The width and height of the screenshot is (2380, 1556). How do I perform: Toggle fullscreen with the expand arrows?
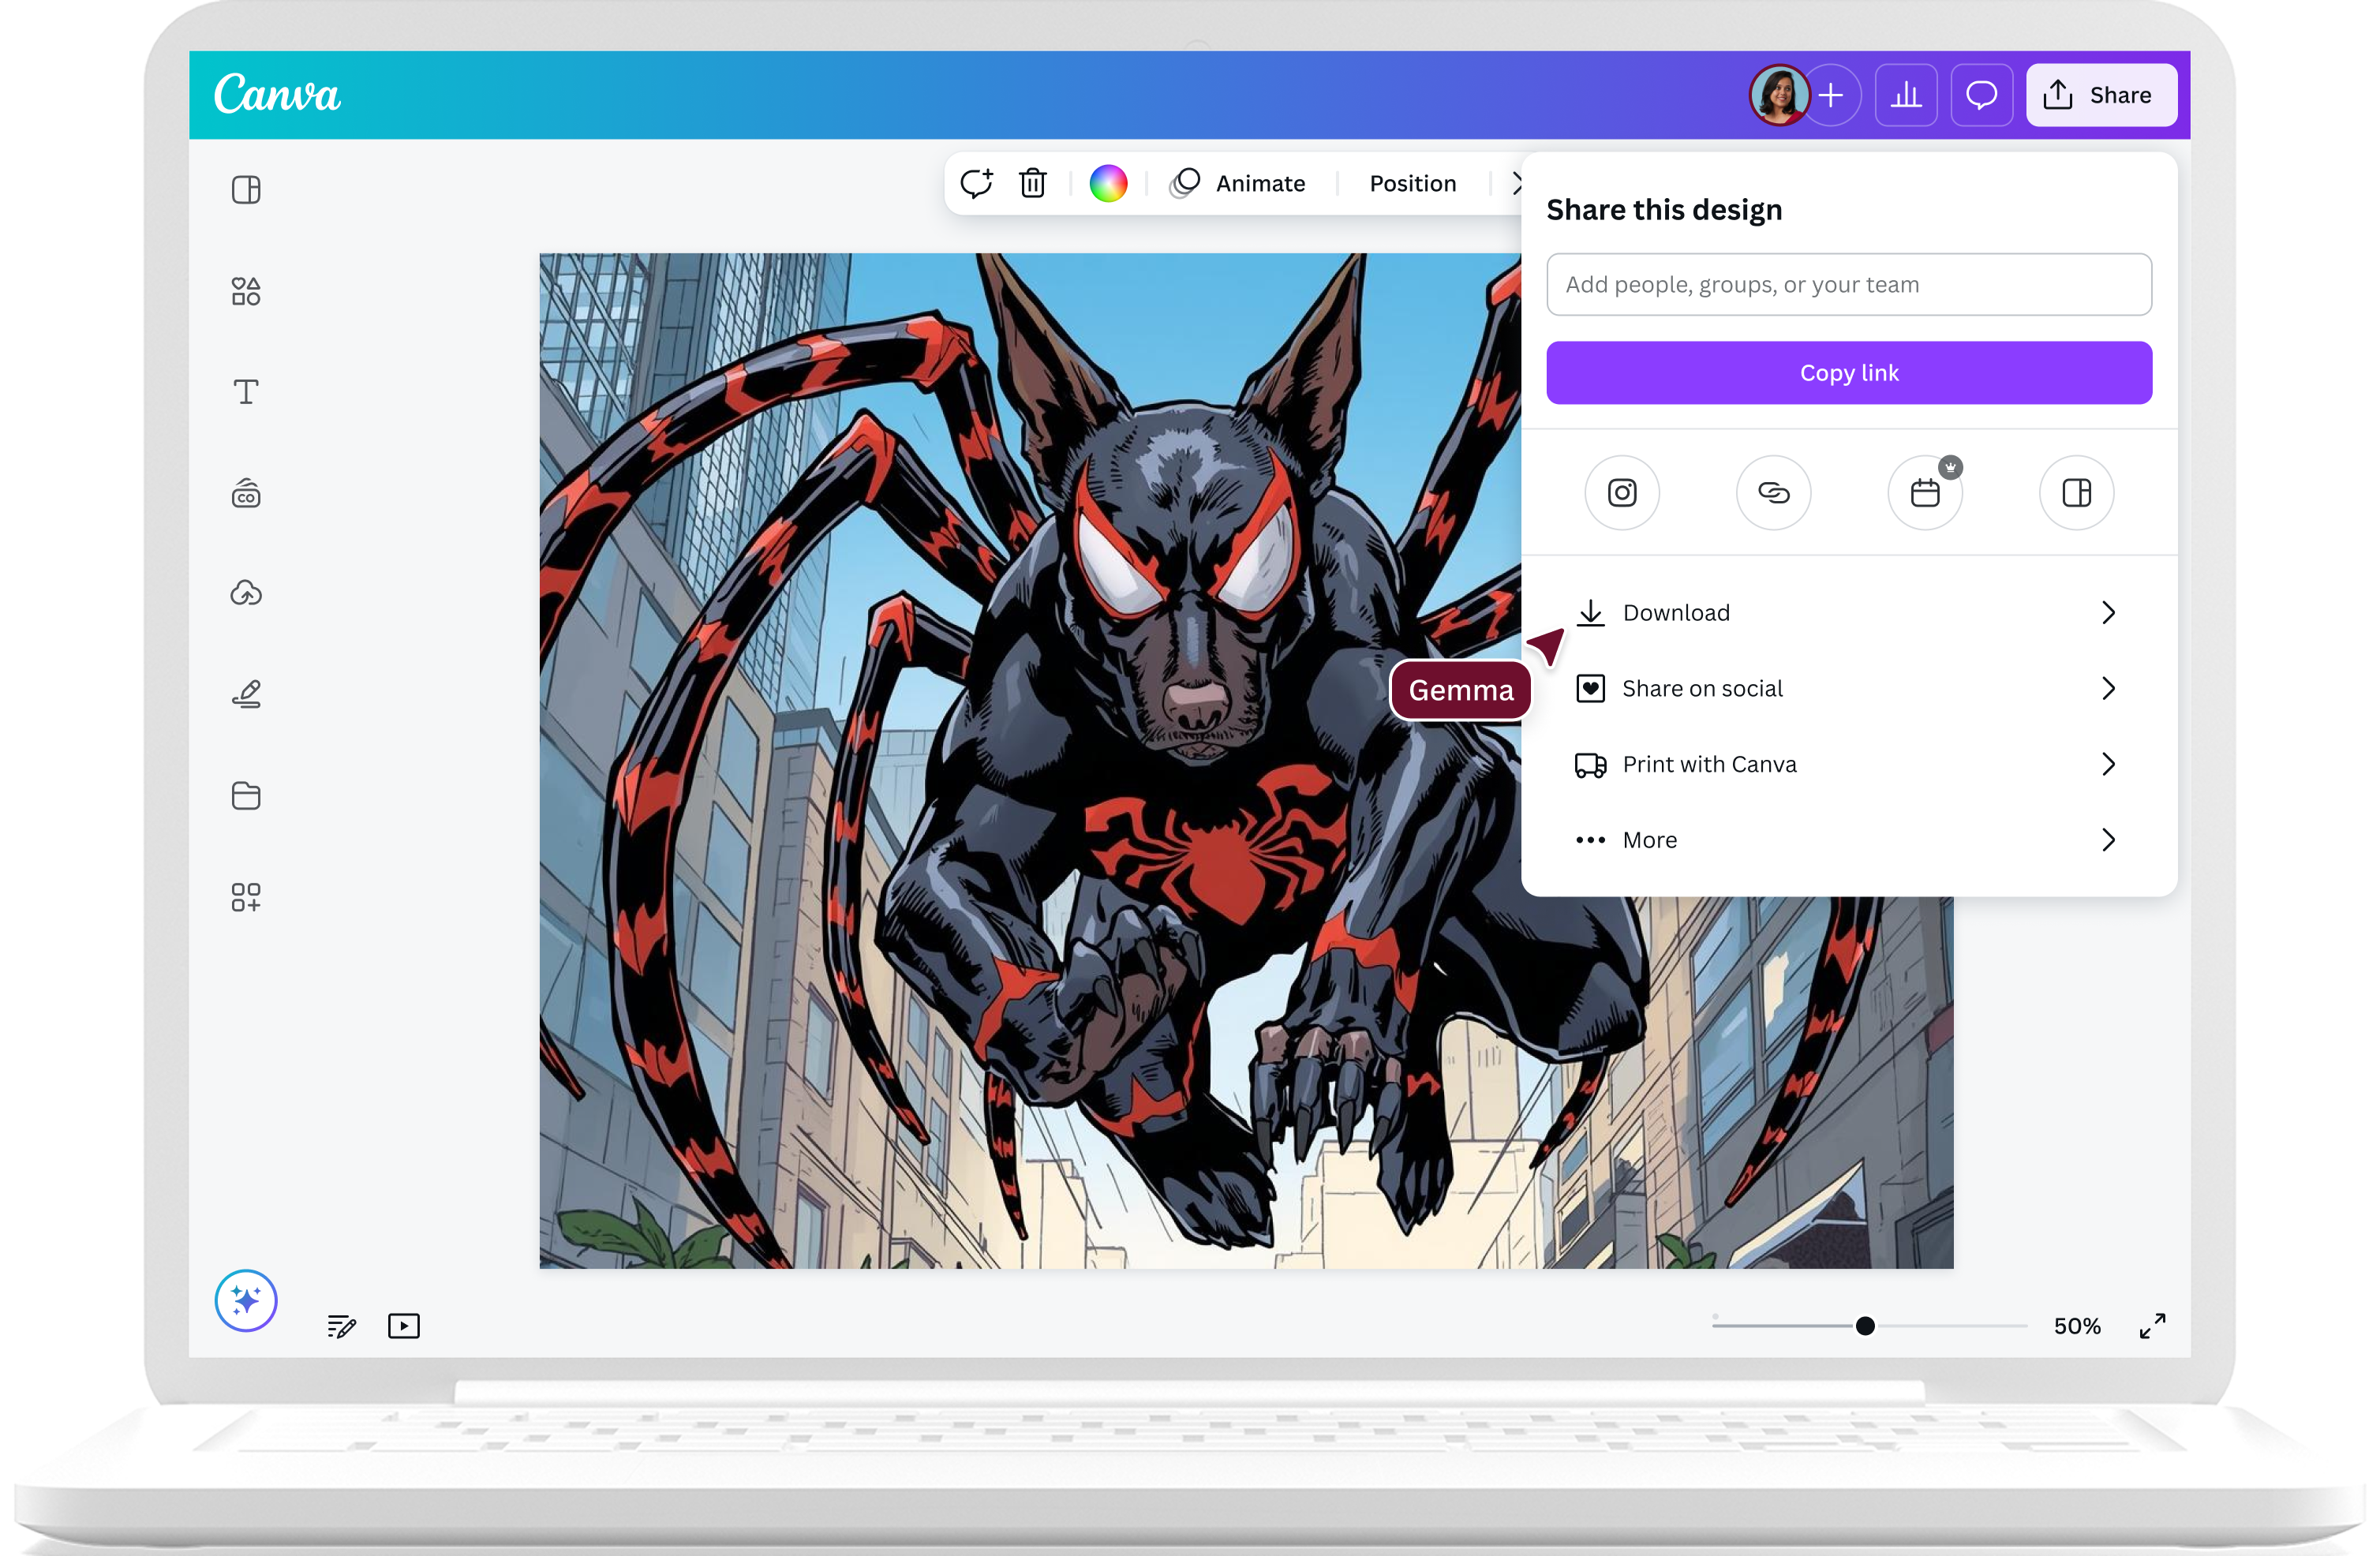[x=2152, y=1326]
